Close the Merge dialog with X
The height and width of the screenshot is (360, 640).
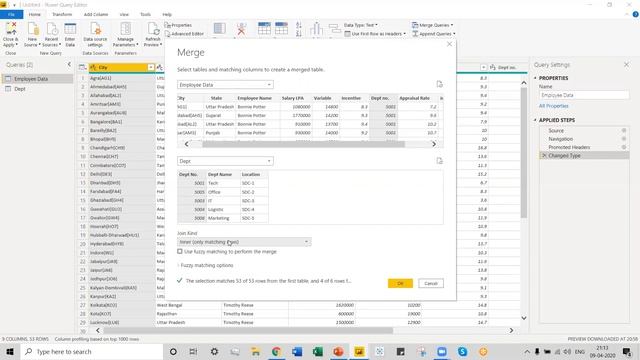449,44
